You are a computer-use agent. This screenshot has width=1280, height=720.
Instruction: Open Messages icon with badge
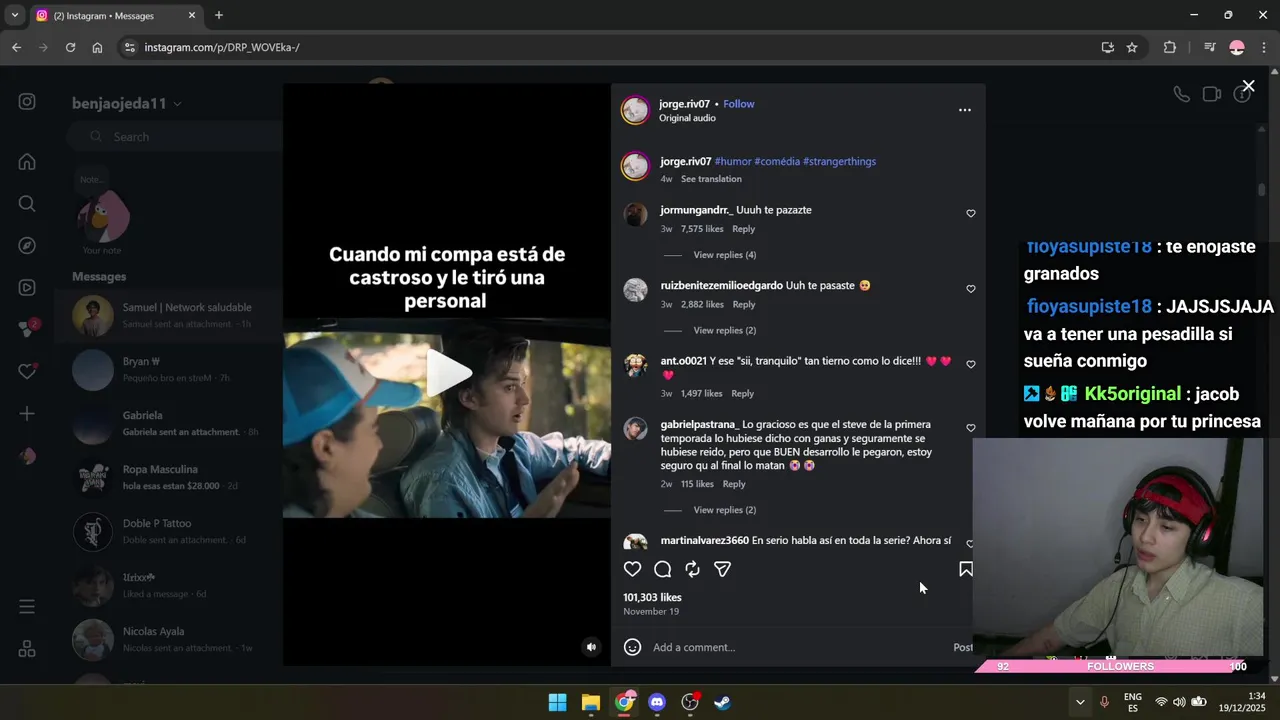click(x=28, y=329)
